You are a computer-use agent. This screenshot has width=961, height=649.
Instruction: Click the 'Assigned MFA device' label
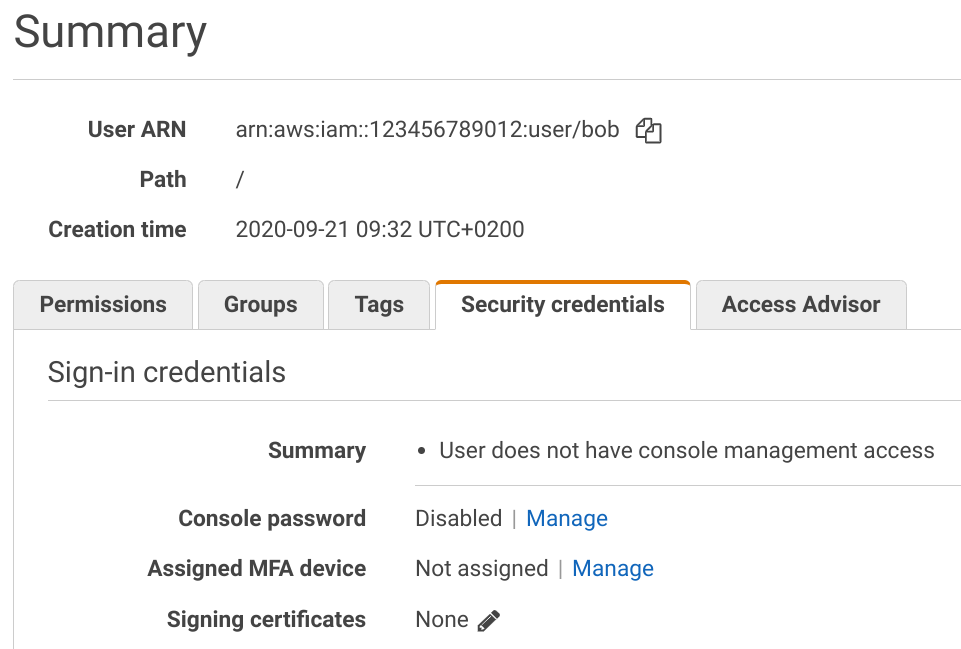click(x=257, y=569)
